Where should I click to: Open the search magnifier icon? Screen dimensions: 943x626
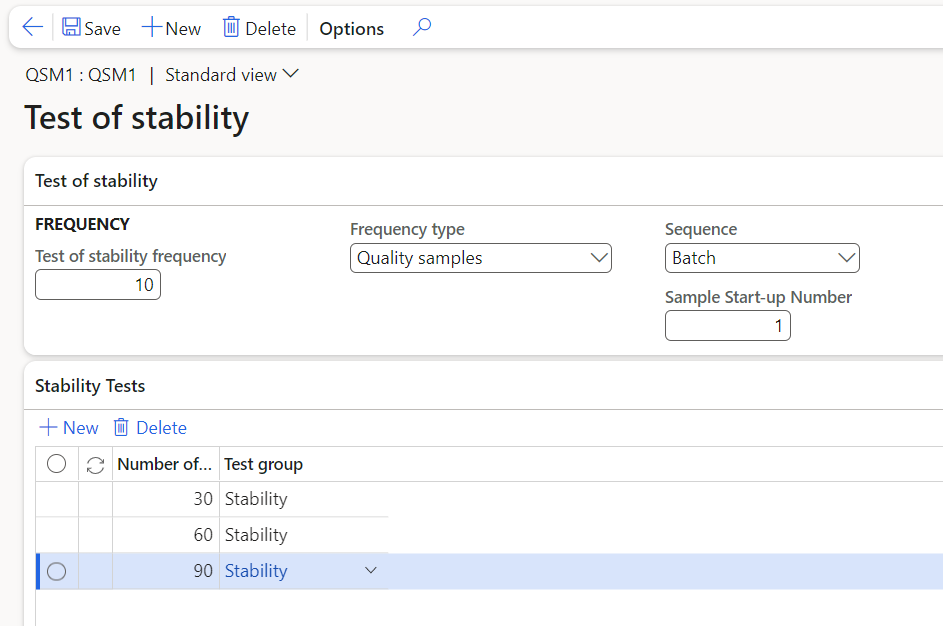pos(422,28)
